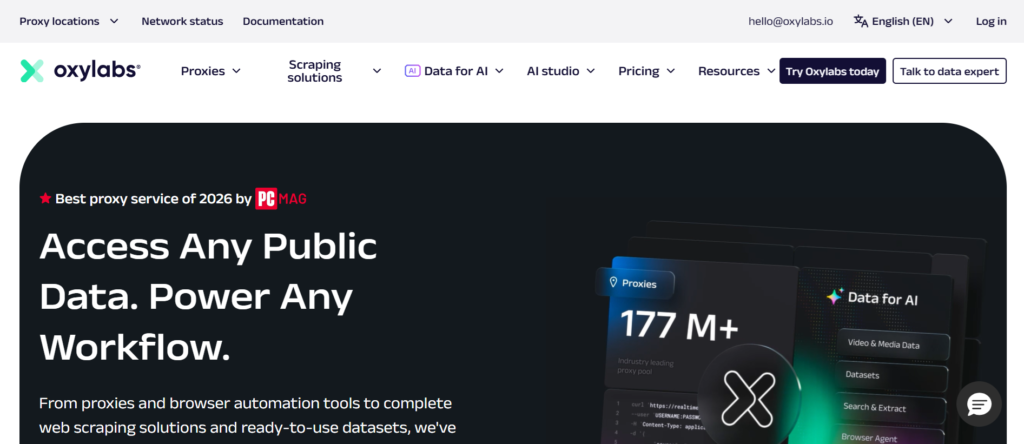The image size is (1024, 444).
Task: Click the 'Best proxy service of 2026 by' text
Action: [x=153, y=198]
